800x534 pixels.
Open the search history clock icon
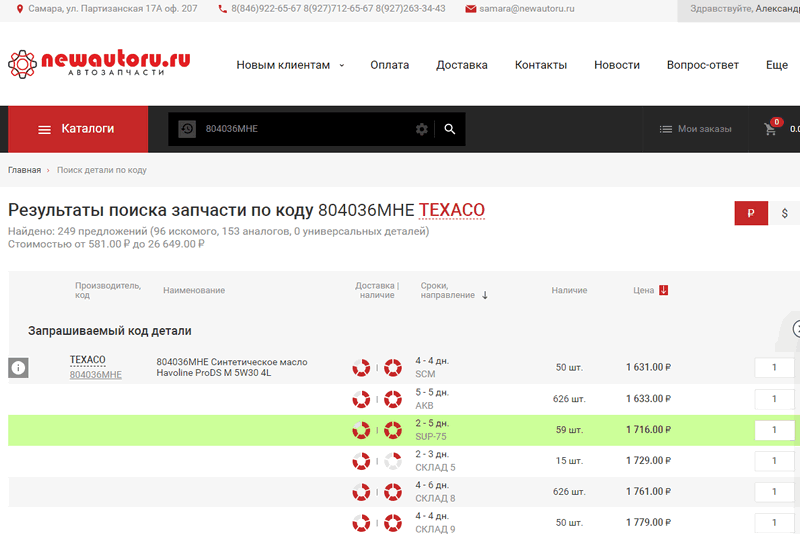coord(187,129)
